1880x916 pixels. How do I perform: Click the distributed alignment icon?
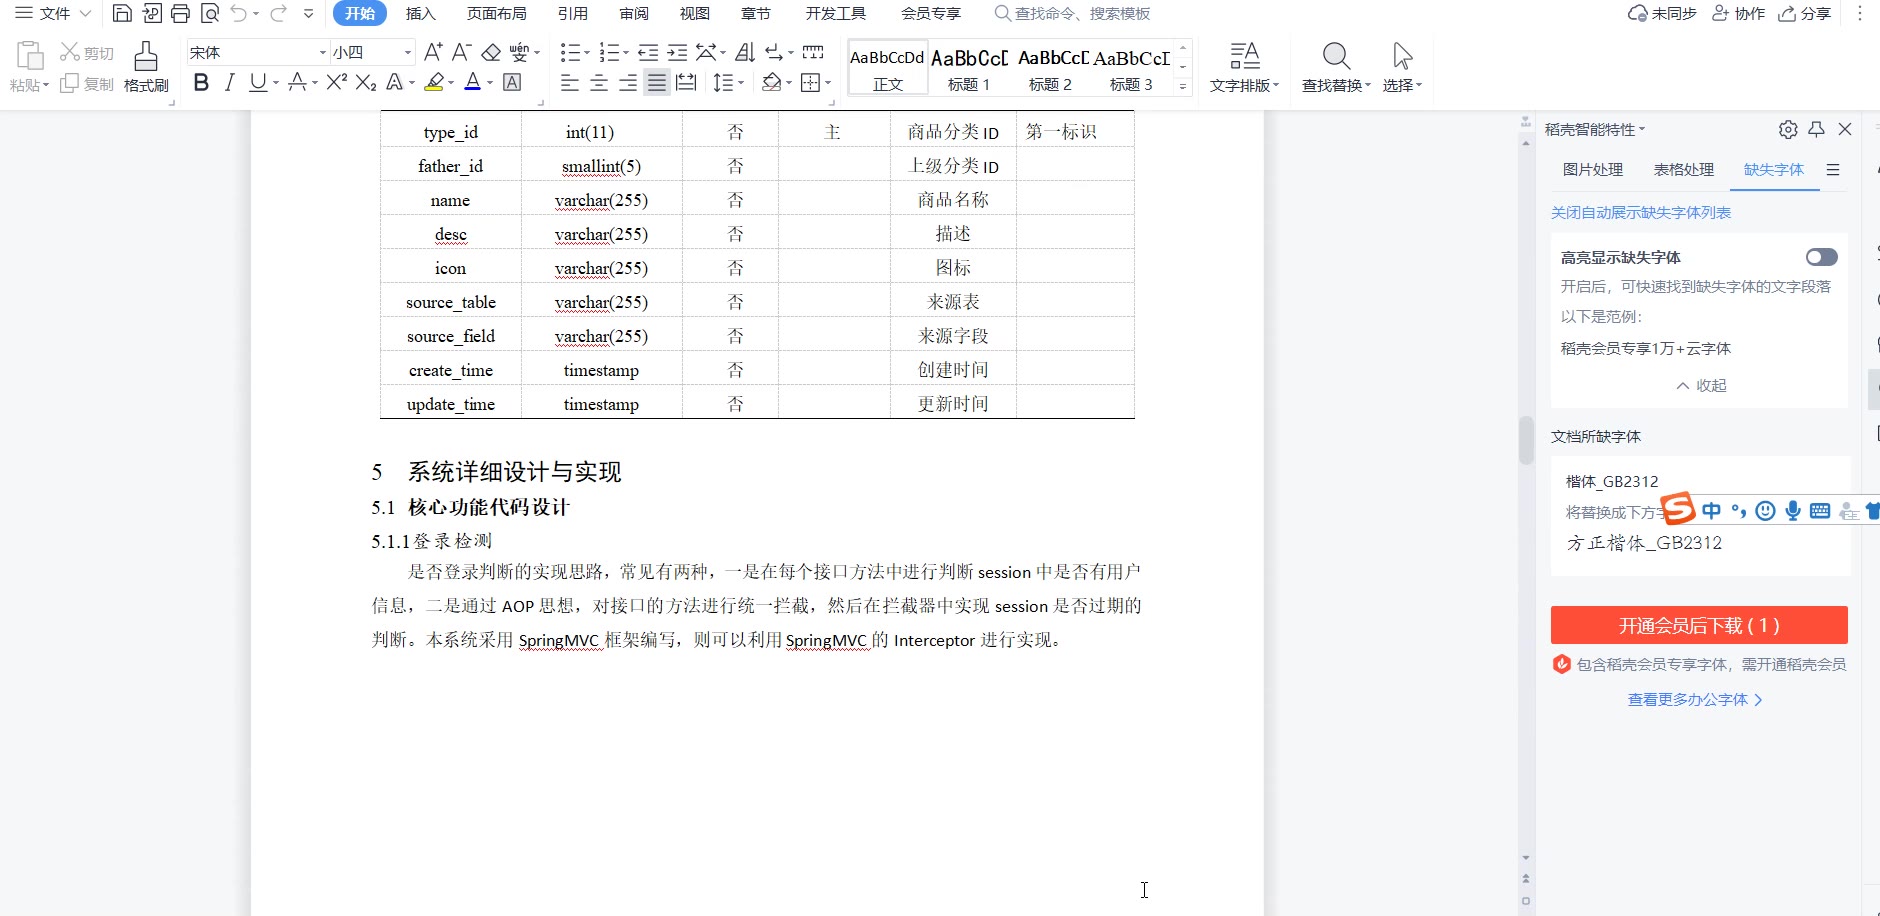tap(686, 83)
